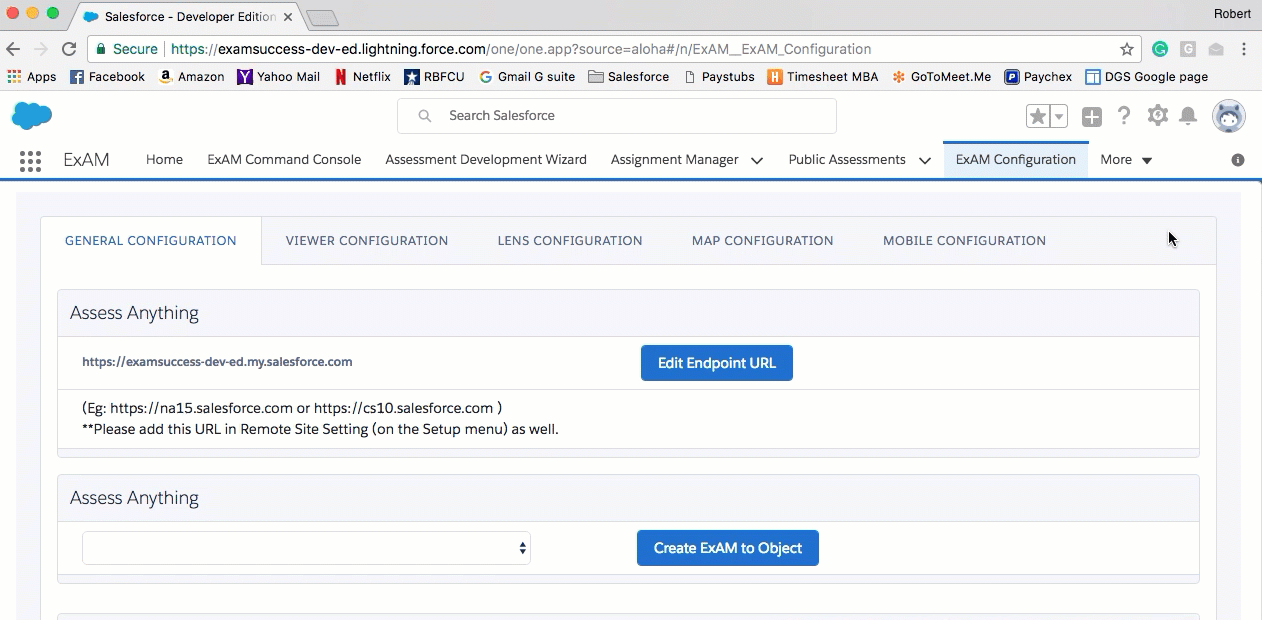1262x620 pixels.
Task: Expand the Public Assessments chevron
Action: coord(925,161)
